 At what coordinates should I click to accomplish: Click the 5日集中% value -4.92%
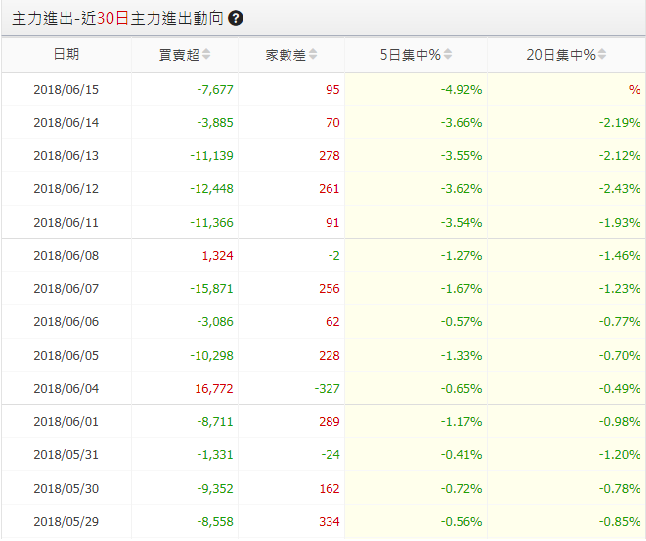[461, 90]
